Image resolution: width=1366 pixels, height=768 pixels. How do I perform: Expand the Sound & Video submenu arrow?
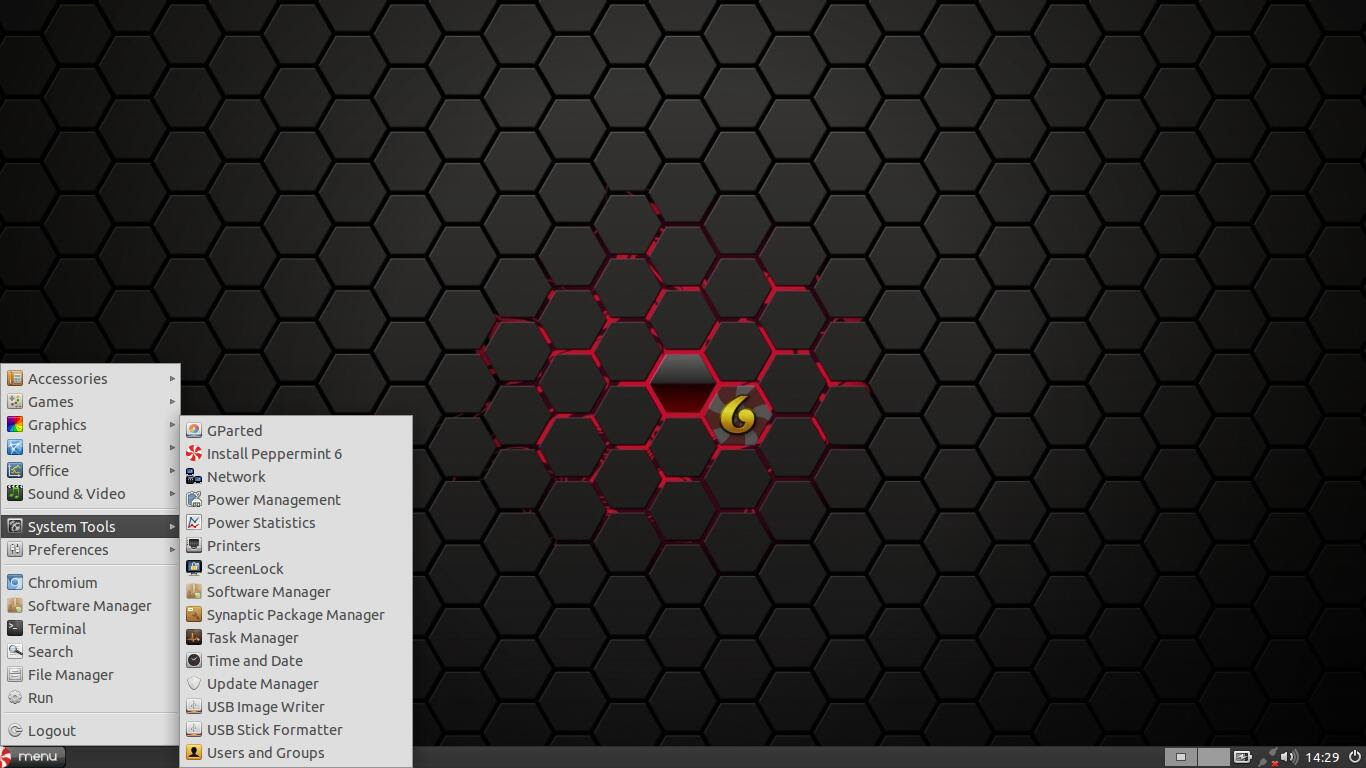click(172, 494)
